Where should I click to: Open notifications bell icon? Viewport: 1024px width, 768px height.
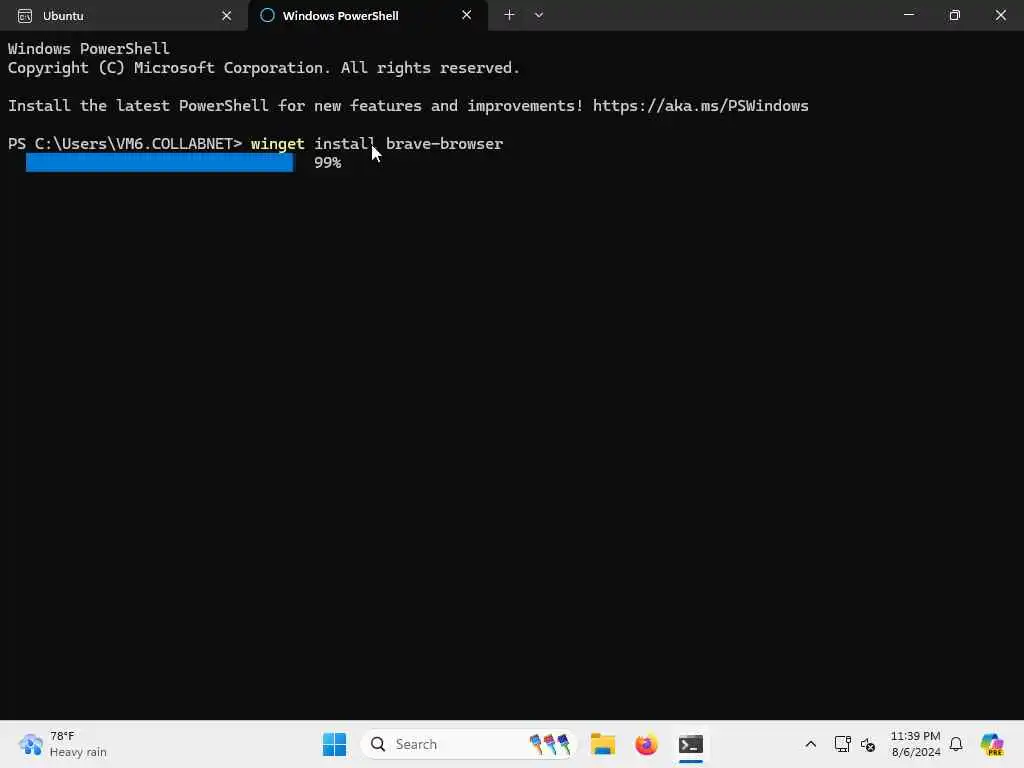(956, 744)
